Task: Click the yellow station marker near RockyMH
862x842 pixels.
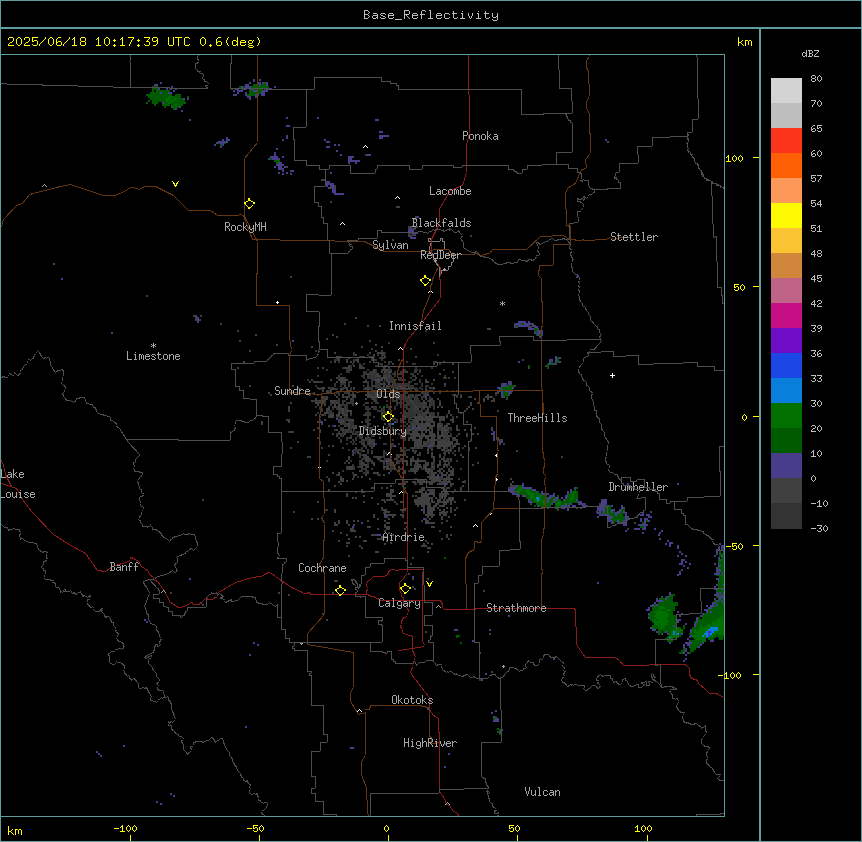Action: tap(250, 204)
